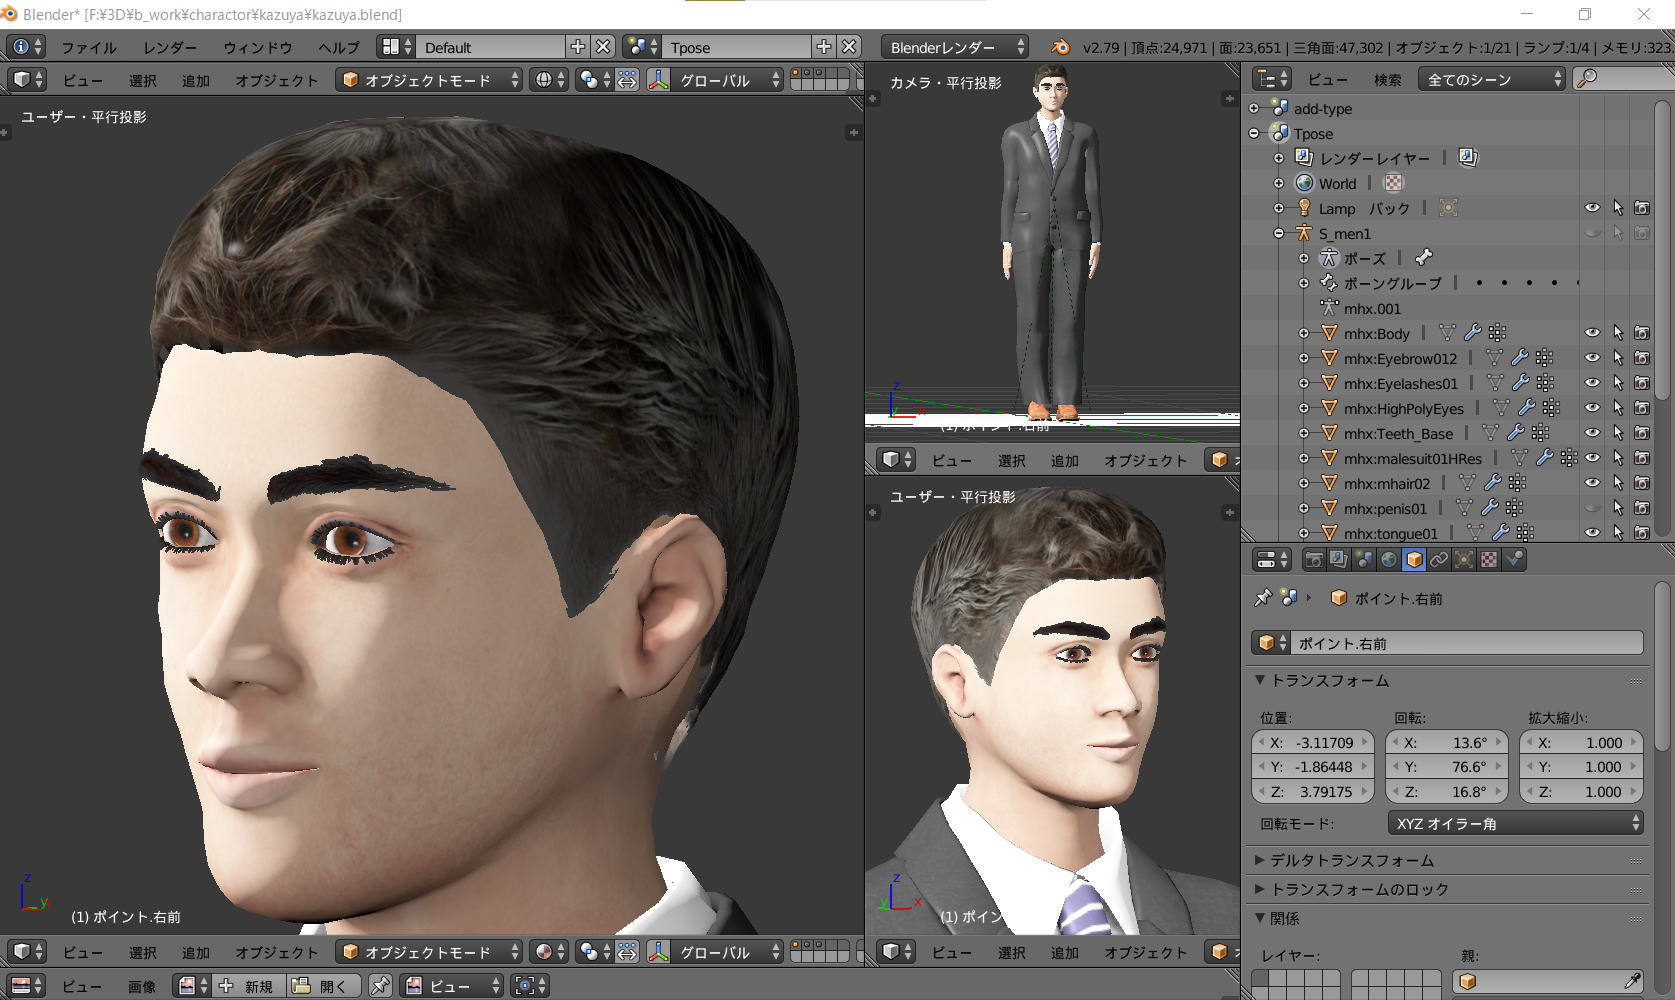Open the ファイル menu
This screenshot has height=1000, width=1675.
pyautogui.click(x=88, y=47)
